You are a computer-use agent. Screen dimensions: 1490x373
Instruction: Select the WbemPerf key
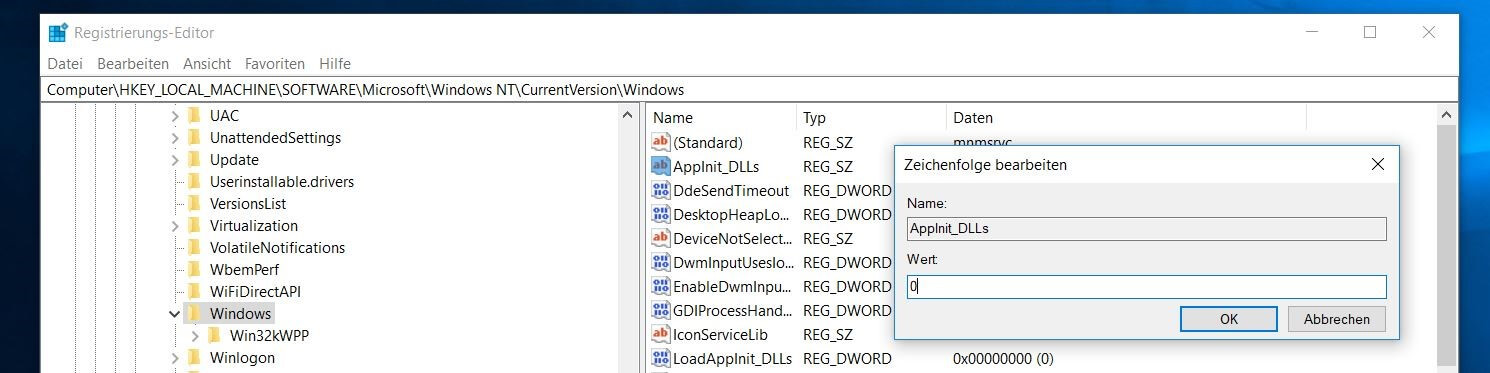pyautogui.click(x=244, y=270)
